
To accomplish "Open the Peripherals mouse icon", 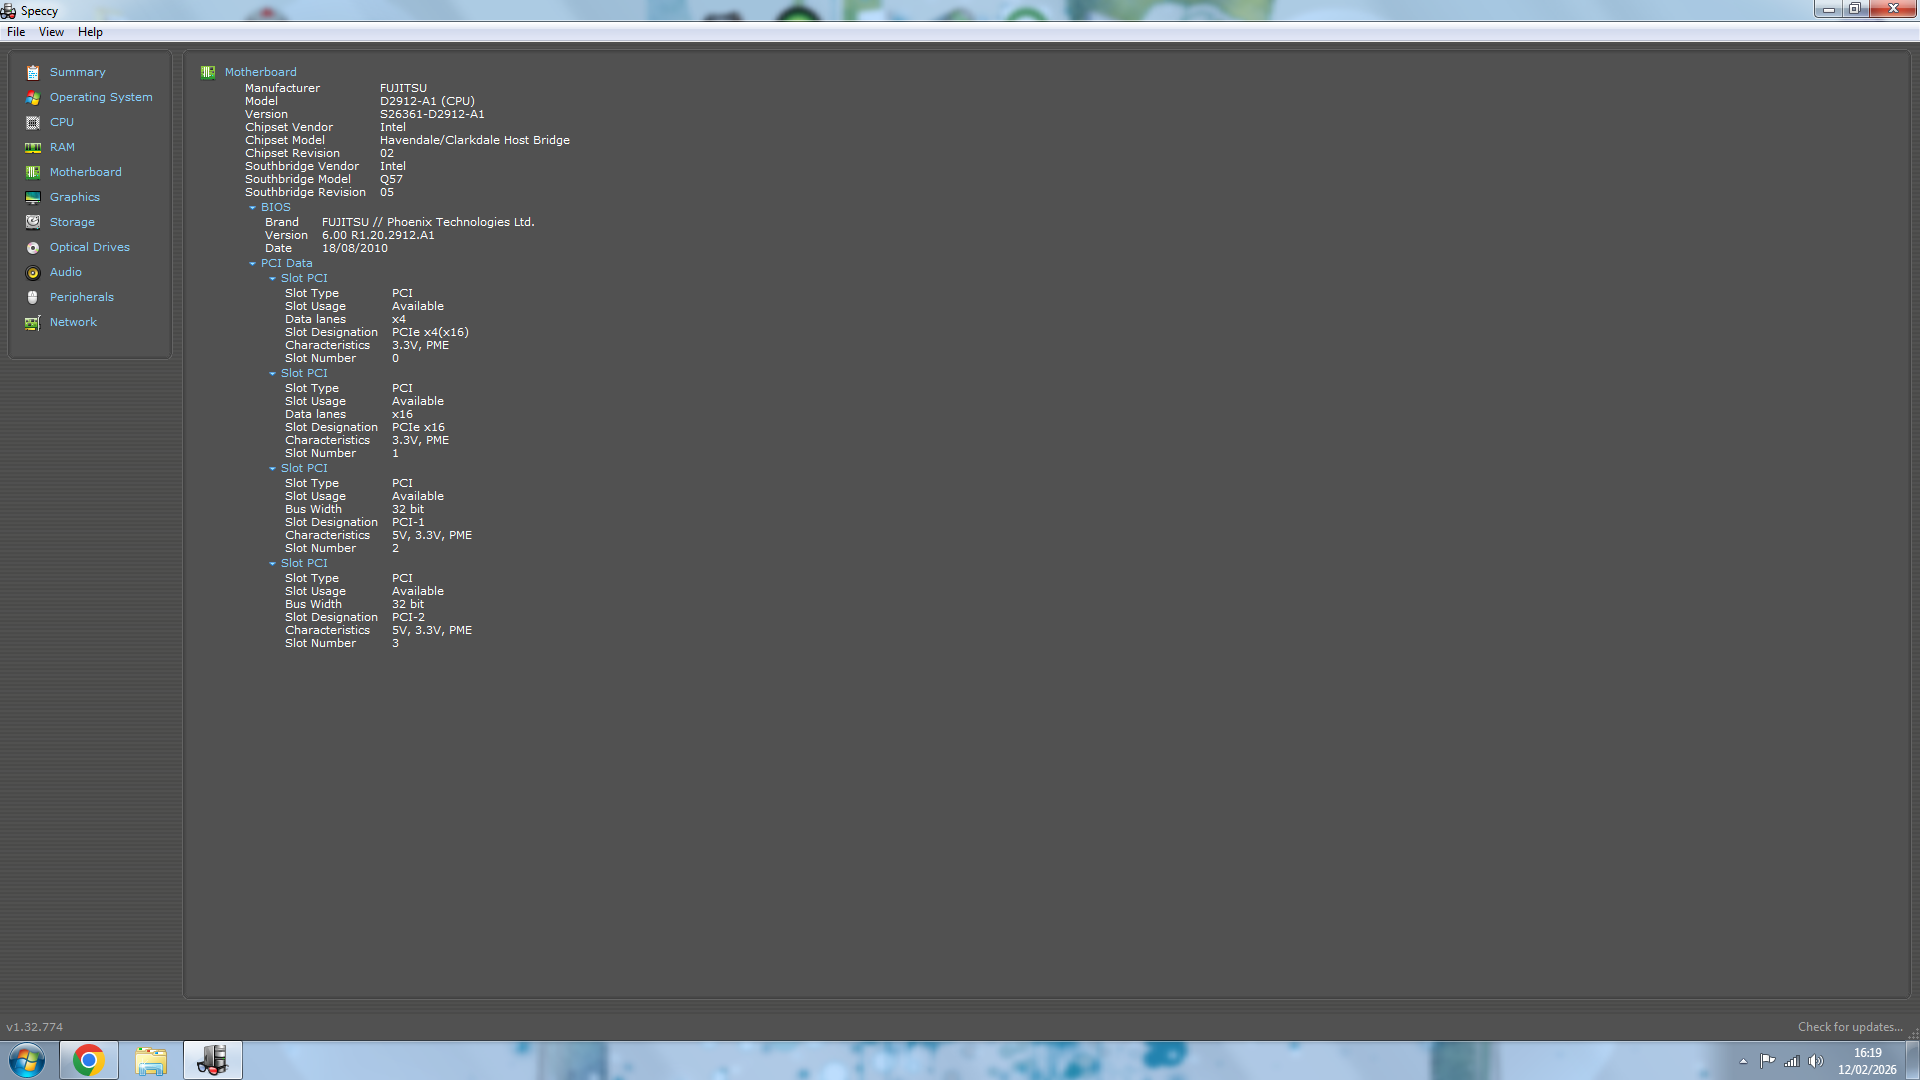I will pyautogui.click(x=33, y=297).
